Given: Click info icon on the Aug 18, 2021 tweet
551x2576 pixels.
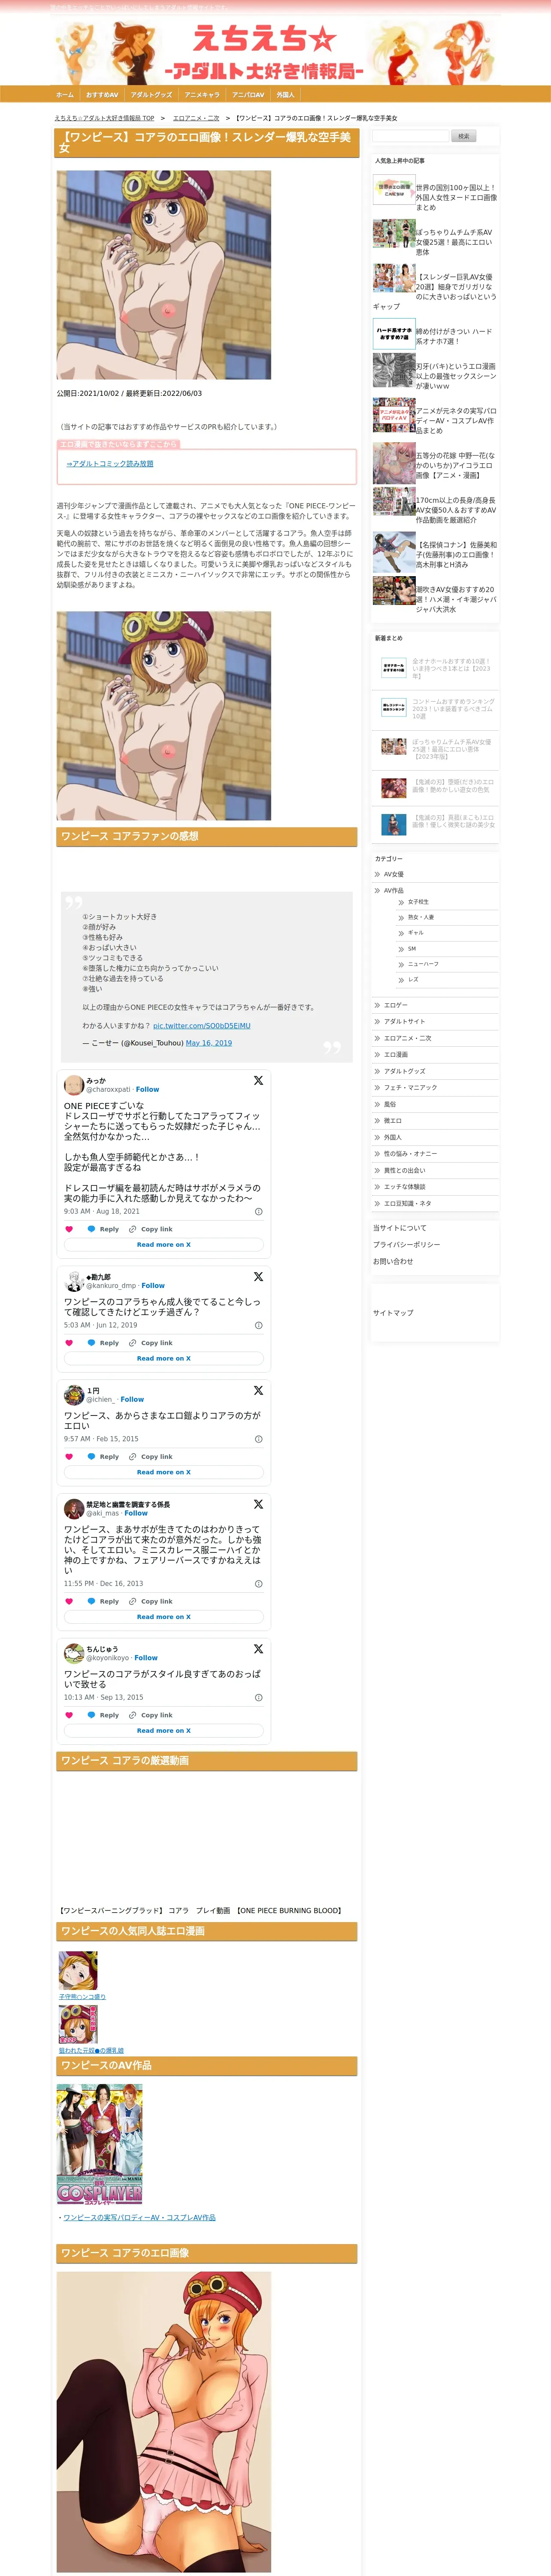Looking at the screenshot, I should 259,1211.
